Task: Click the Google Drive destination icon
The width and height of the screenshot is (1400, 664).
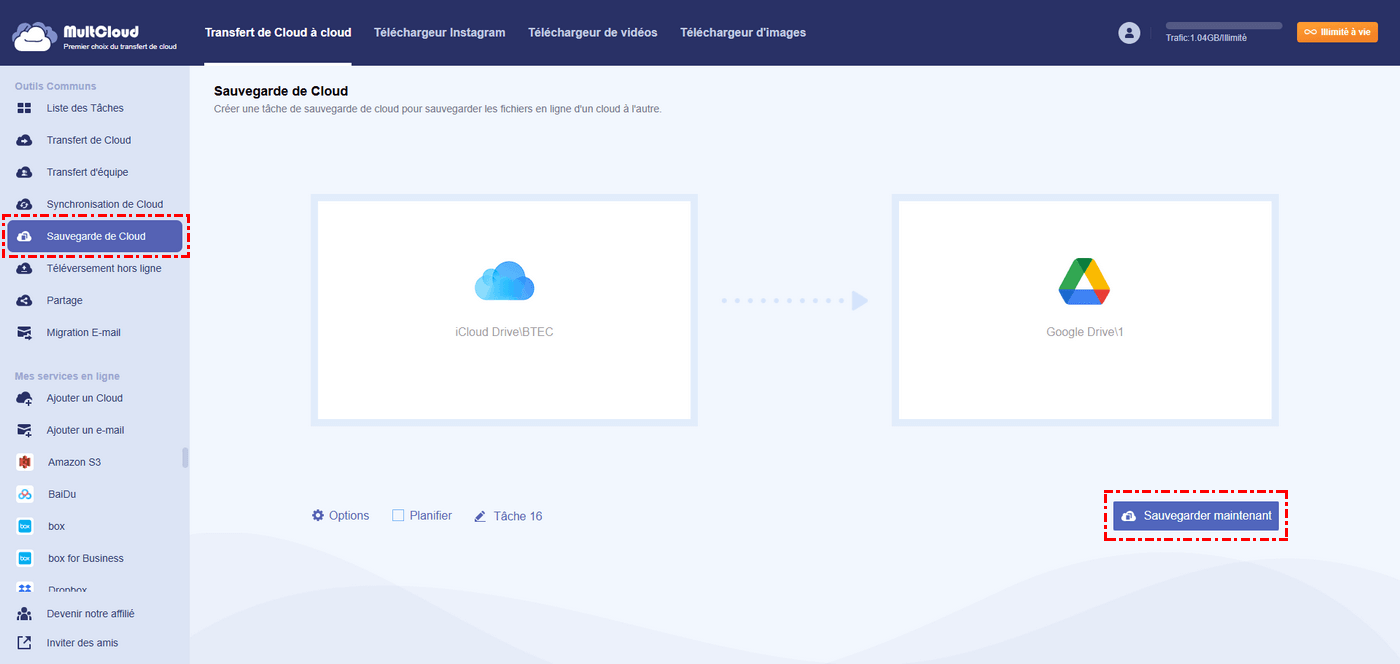Action: click(x=1085, y=281)
